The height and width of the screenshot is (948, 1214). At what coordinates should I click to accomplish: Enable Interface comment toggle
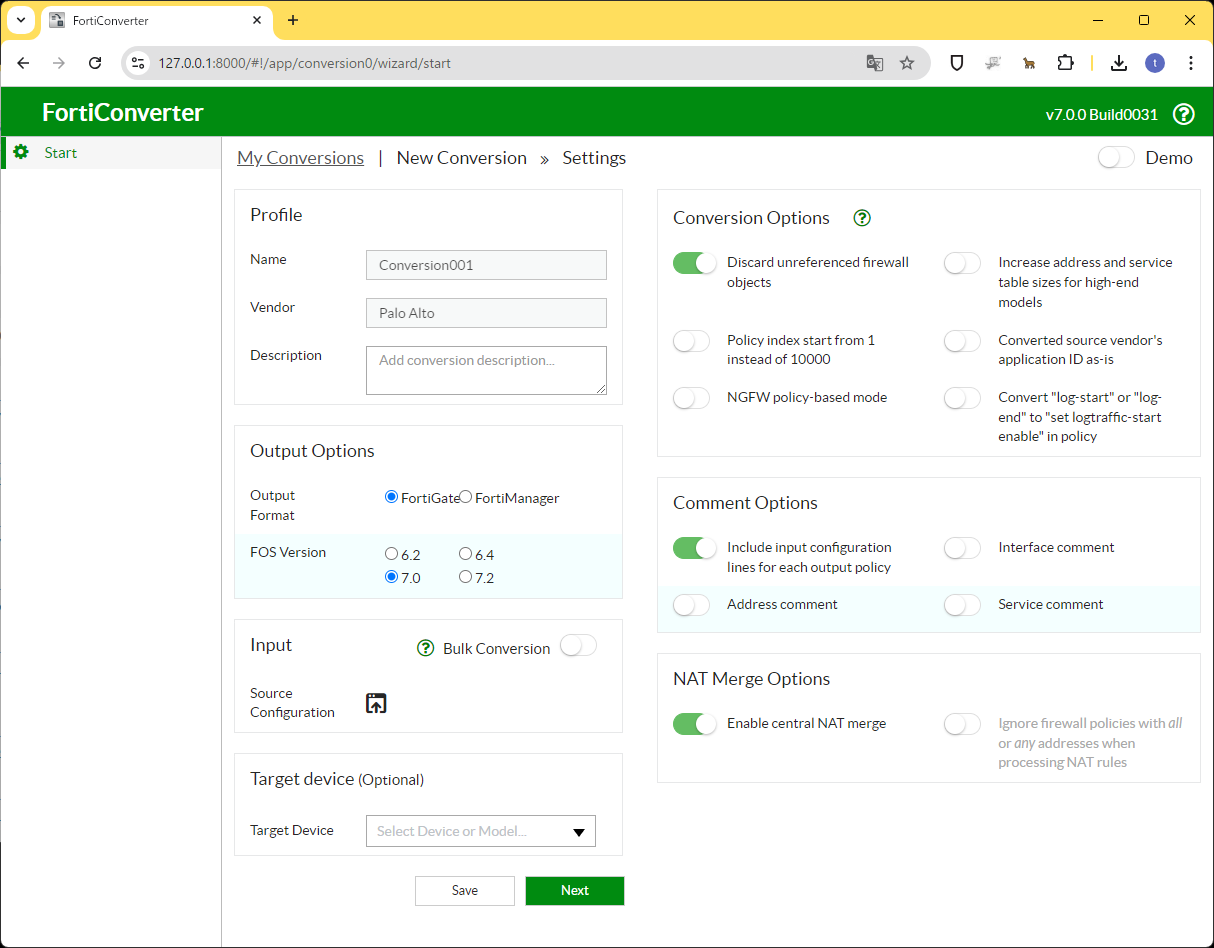962,548
